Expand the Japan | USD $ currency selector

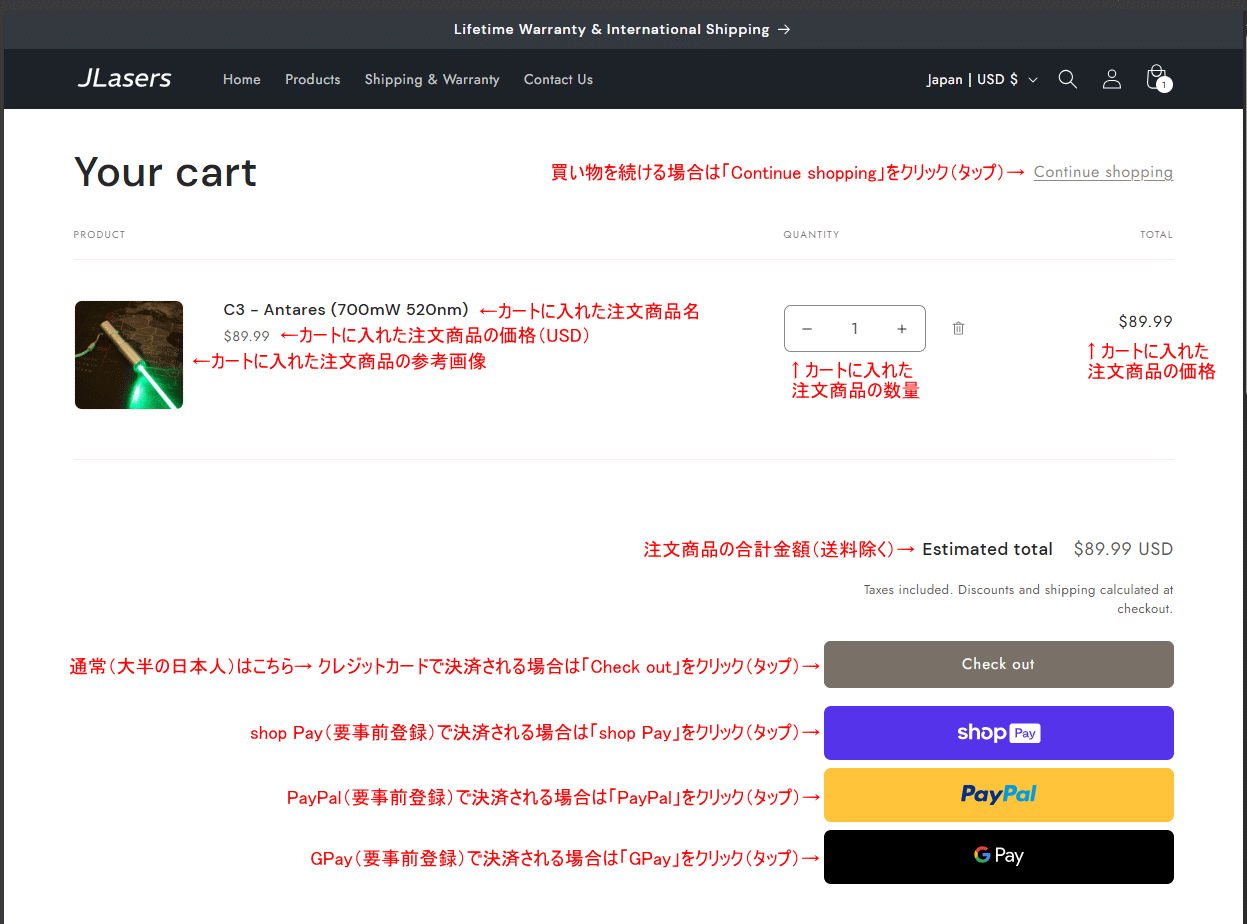[982, 79]
